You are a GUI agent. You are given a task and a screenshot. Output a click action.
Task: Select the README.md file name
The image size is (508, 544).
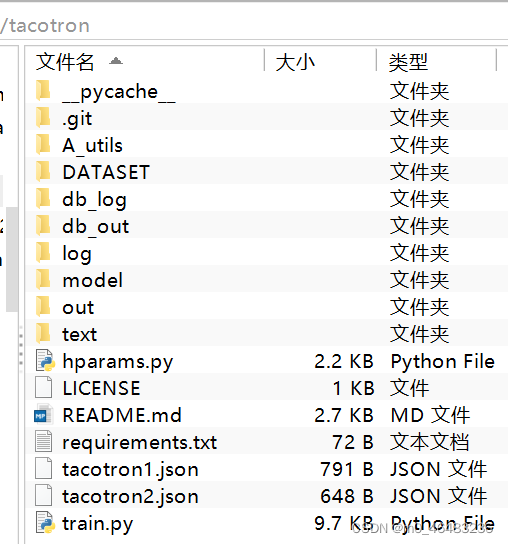tap(122, 415)
